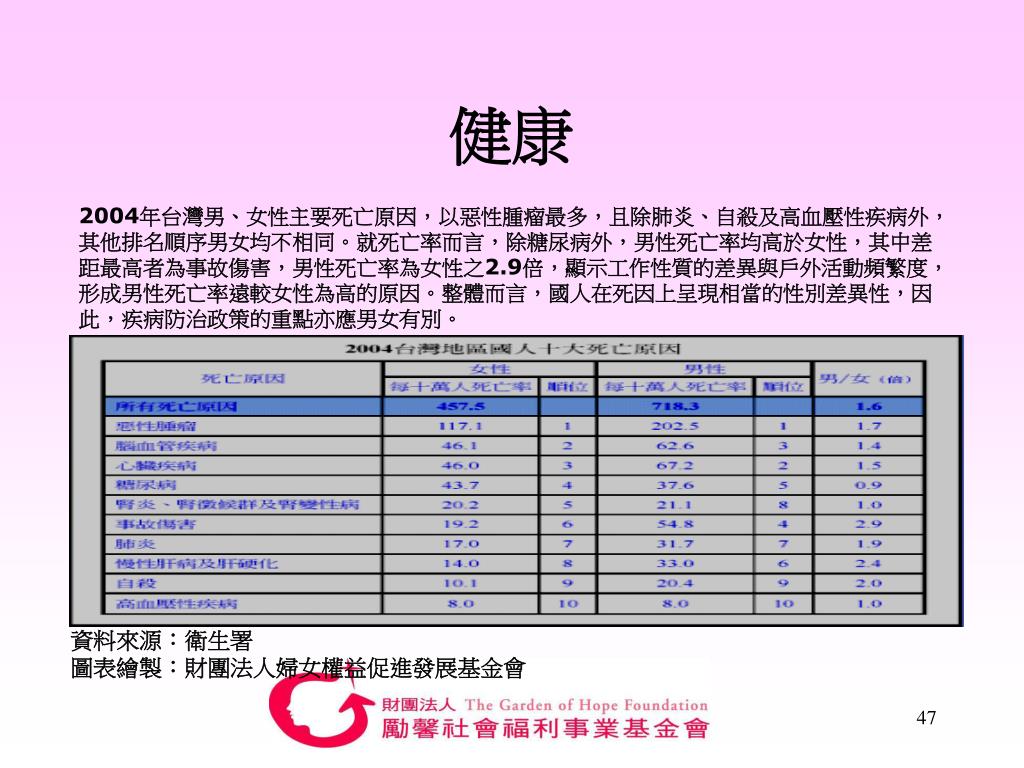This screenshot has width=1024, height=768.
Task: Click the 男/女 (倍) column header
Action: pyautogui.click(x=865, y=378)
